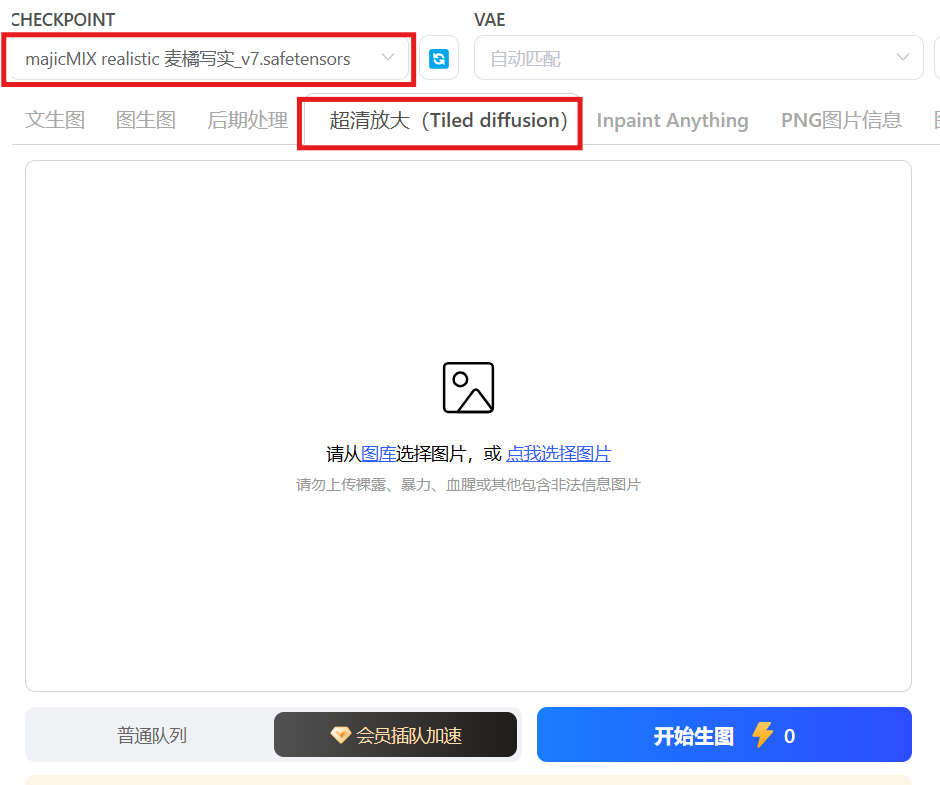Select the 超清放大 (Tiled diffusion) tab

coord(448,120)
